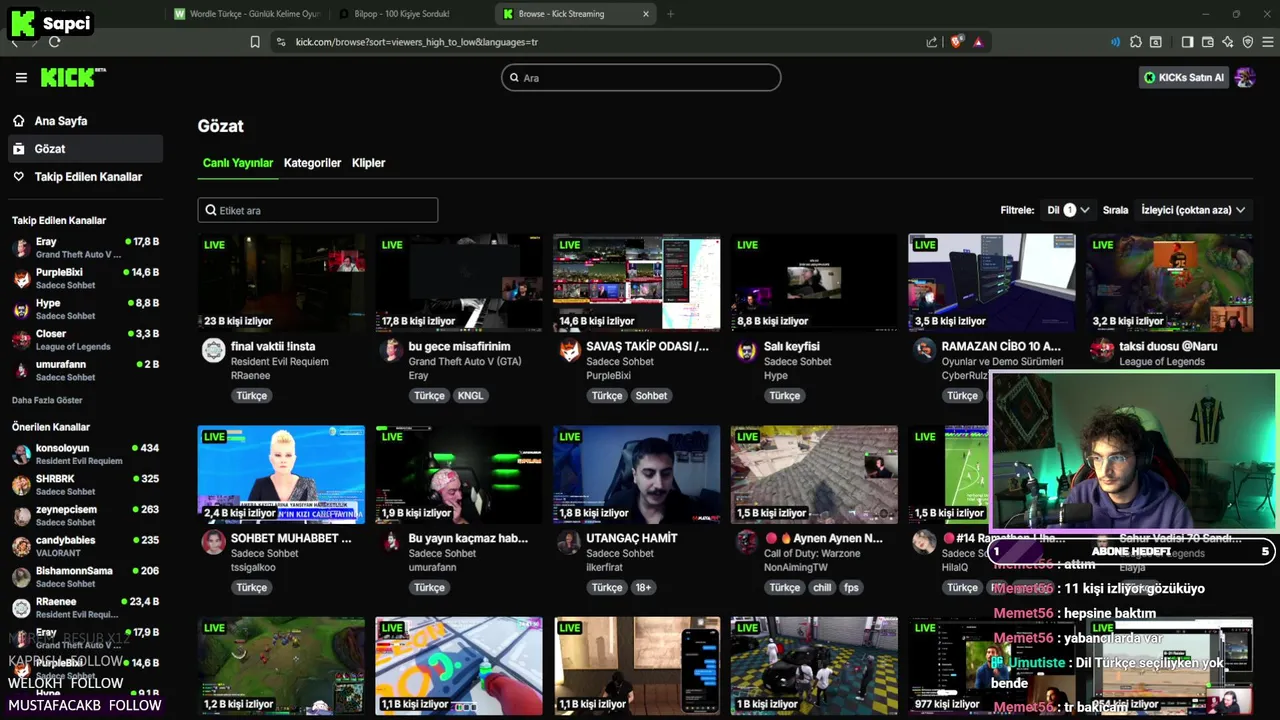
Task: Click CyberRulz avatar beside RAMAZAN CİBO stream
Action: [924, 350]
